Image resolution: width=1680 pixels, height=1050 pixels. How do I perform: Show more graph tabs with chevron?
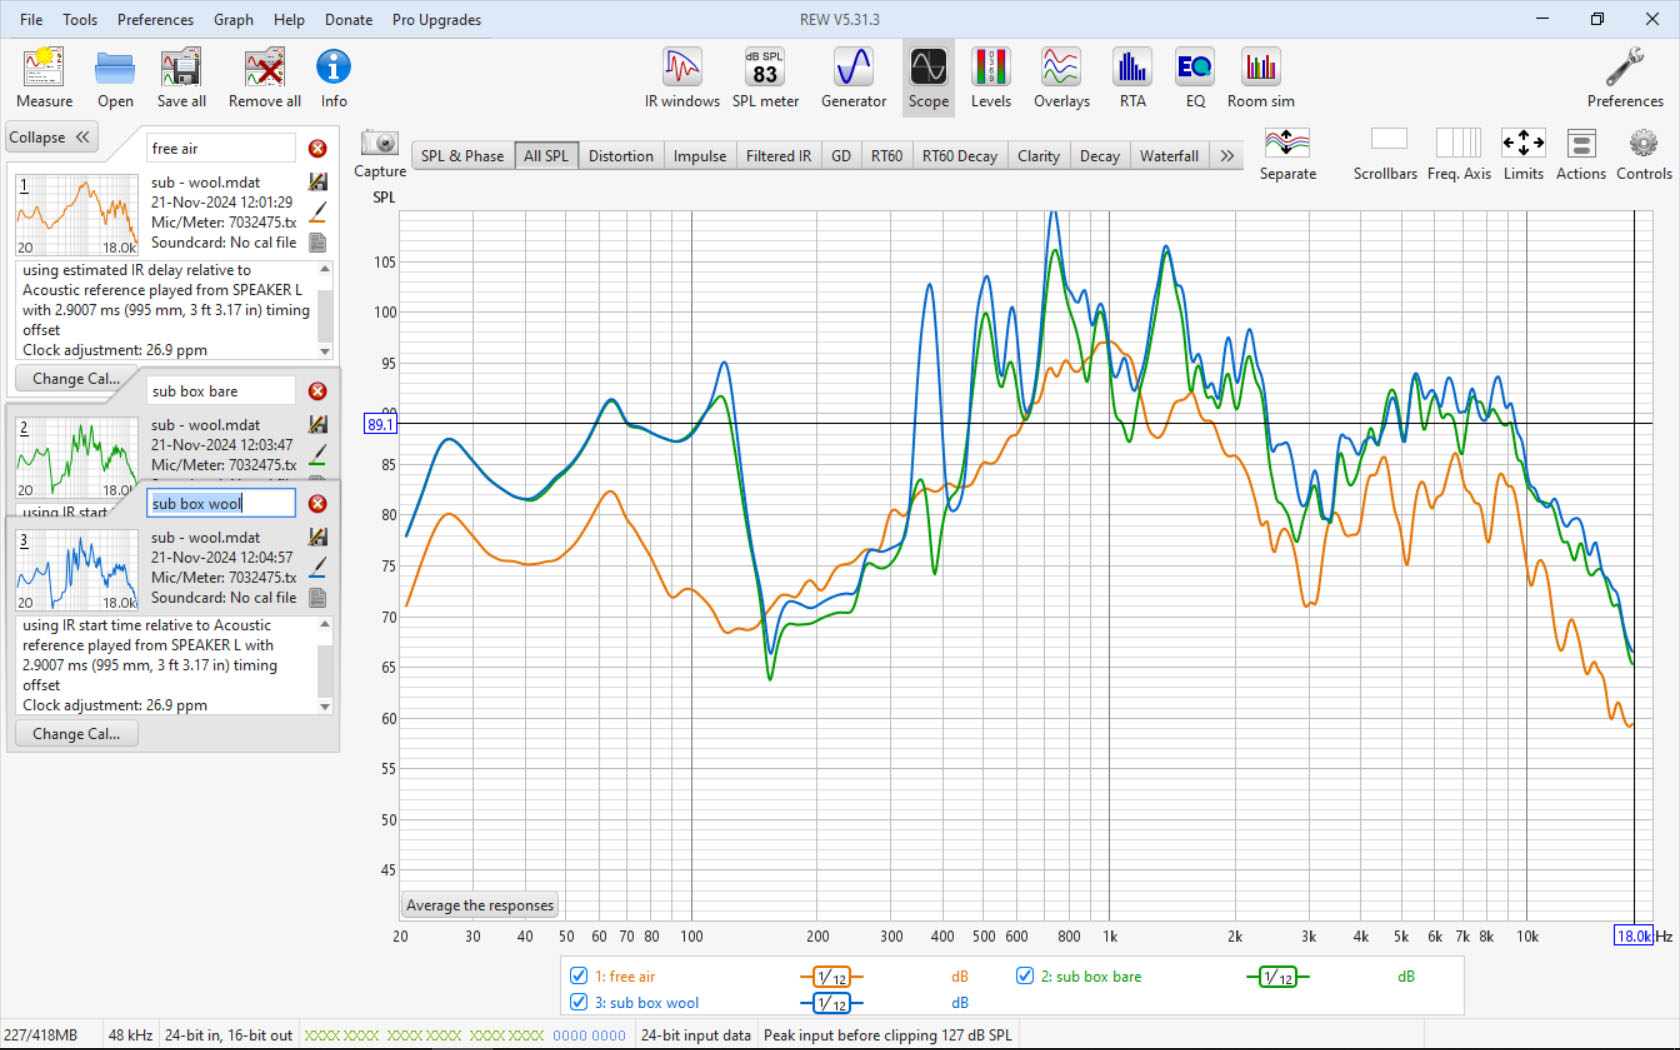pyautogui.click(x=1227, y=156)
